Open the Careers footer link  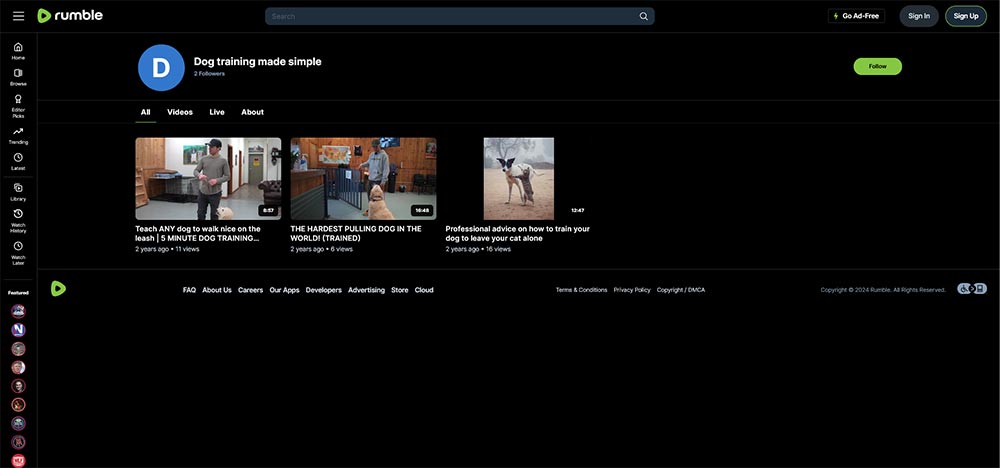(x=251, y=290)
